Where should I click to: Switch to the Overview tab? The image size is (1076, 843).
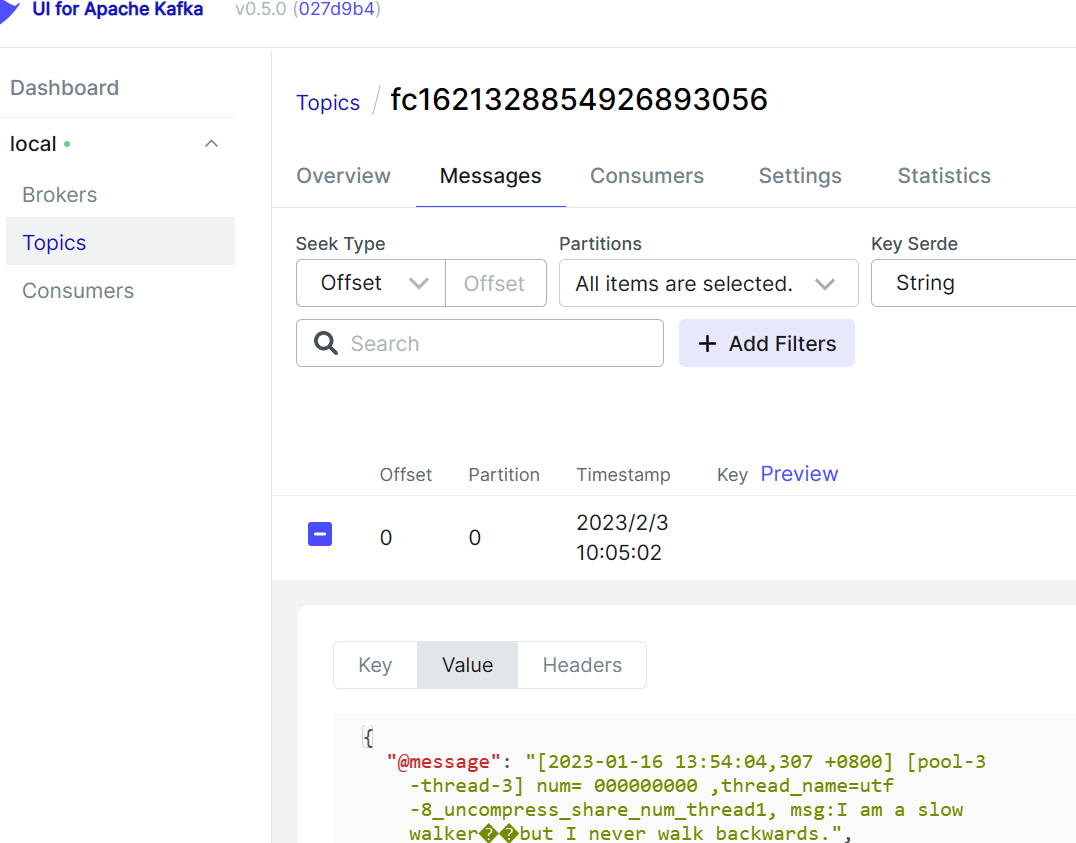coord(343,175)
